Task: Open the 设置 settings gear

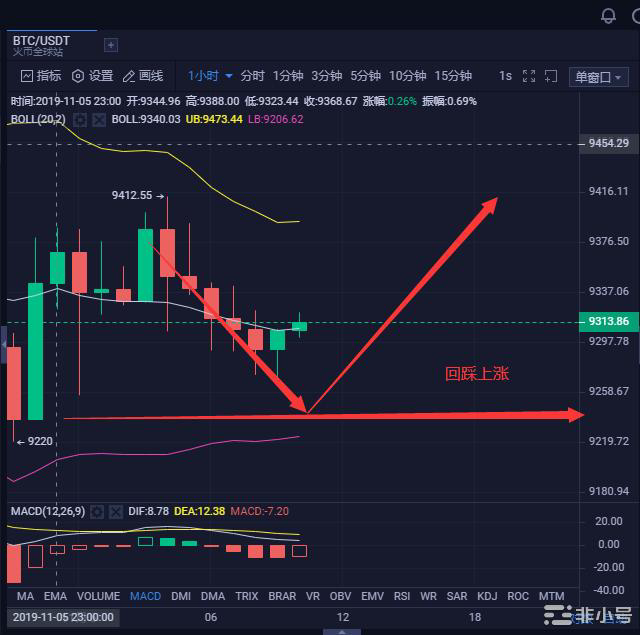Action: pyautogui.click(x=93, y=76)
